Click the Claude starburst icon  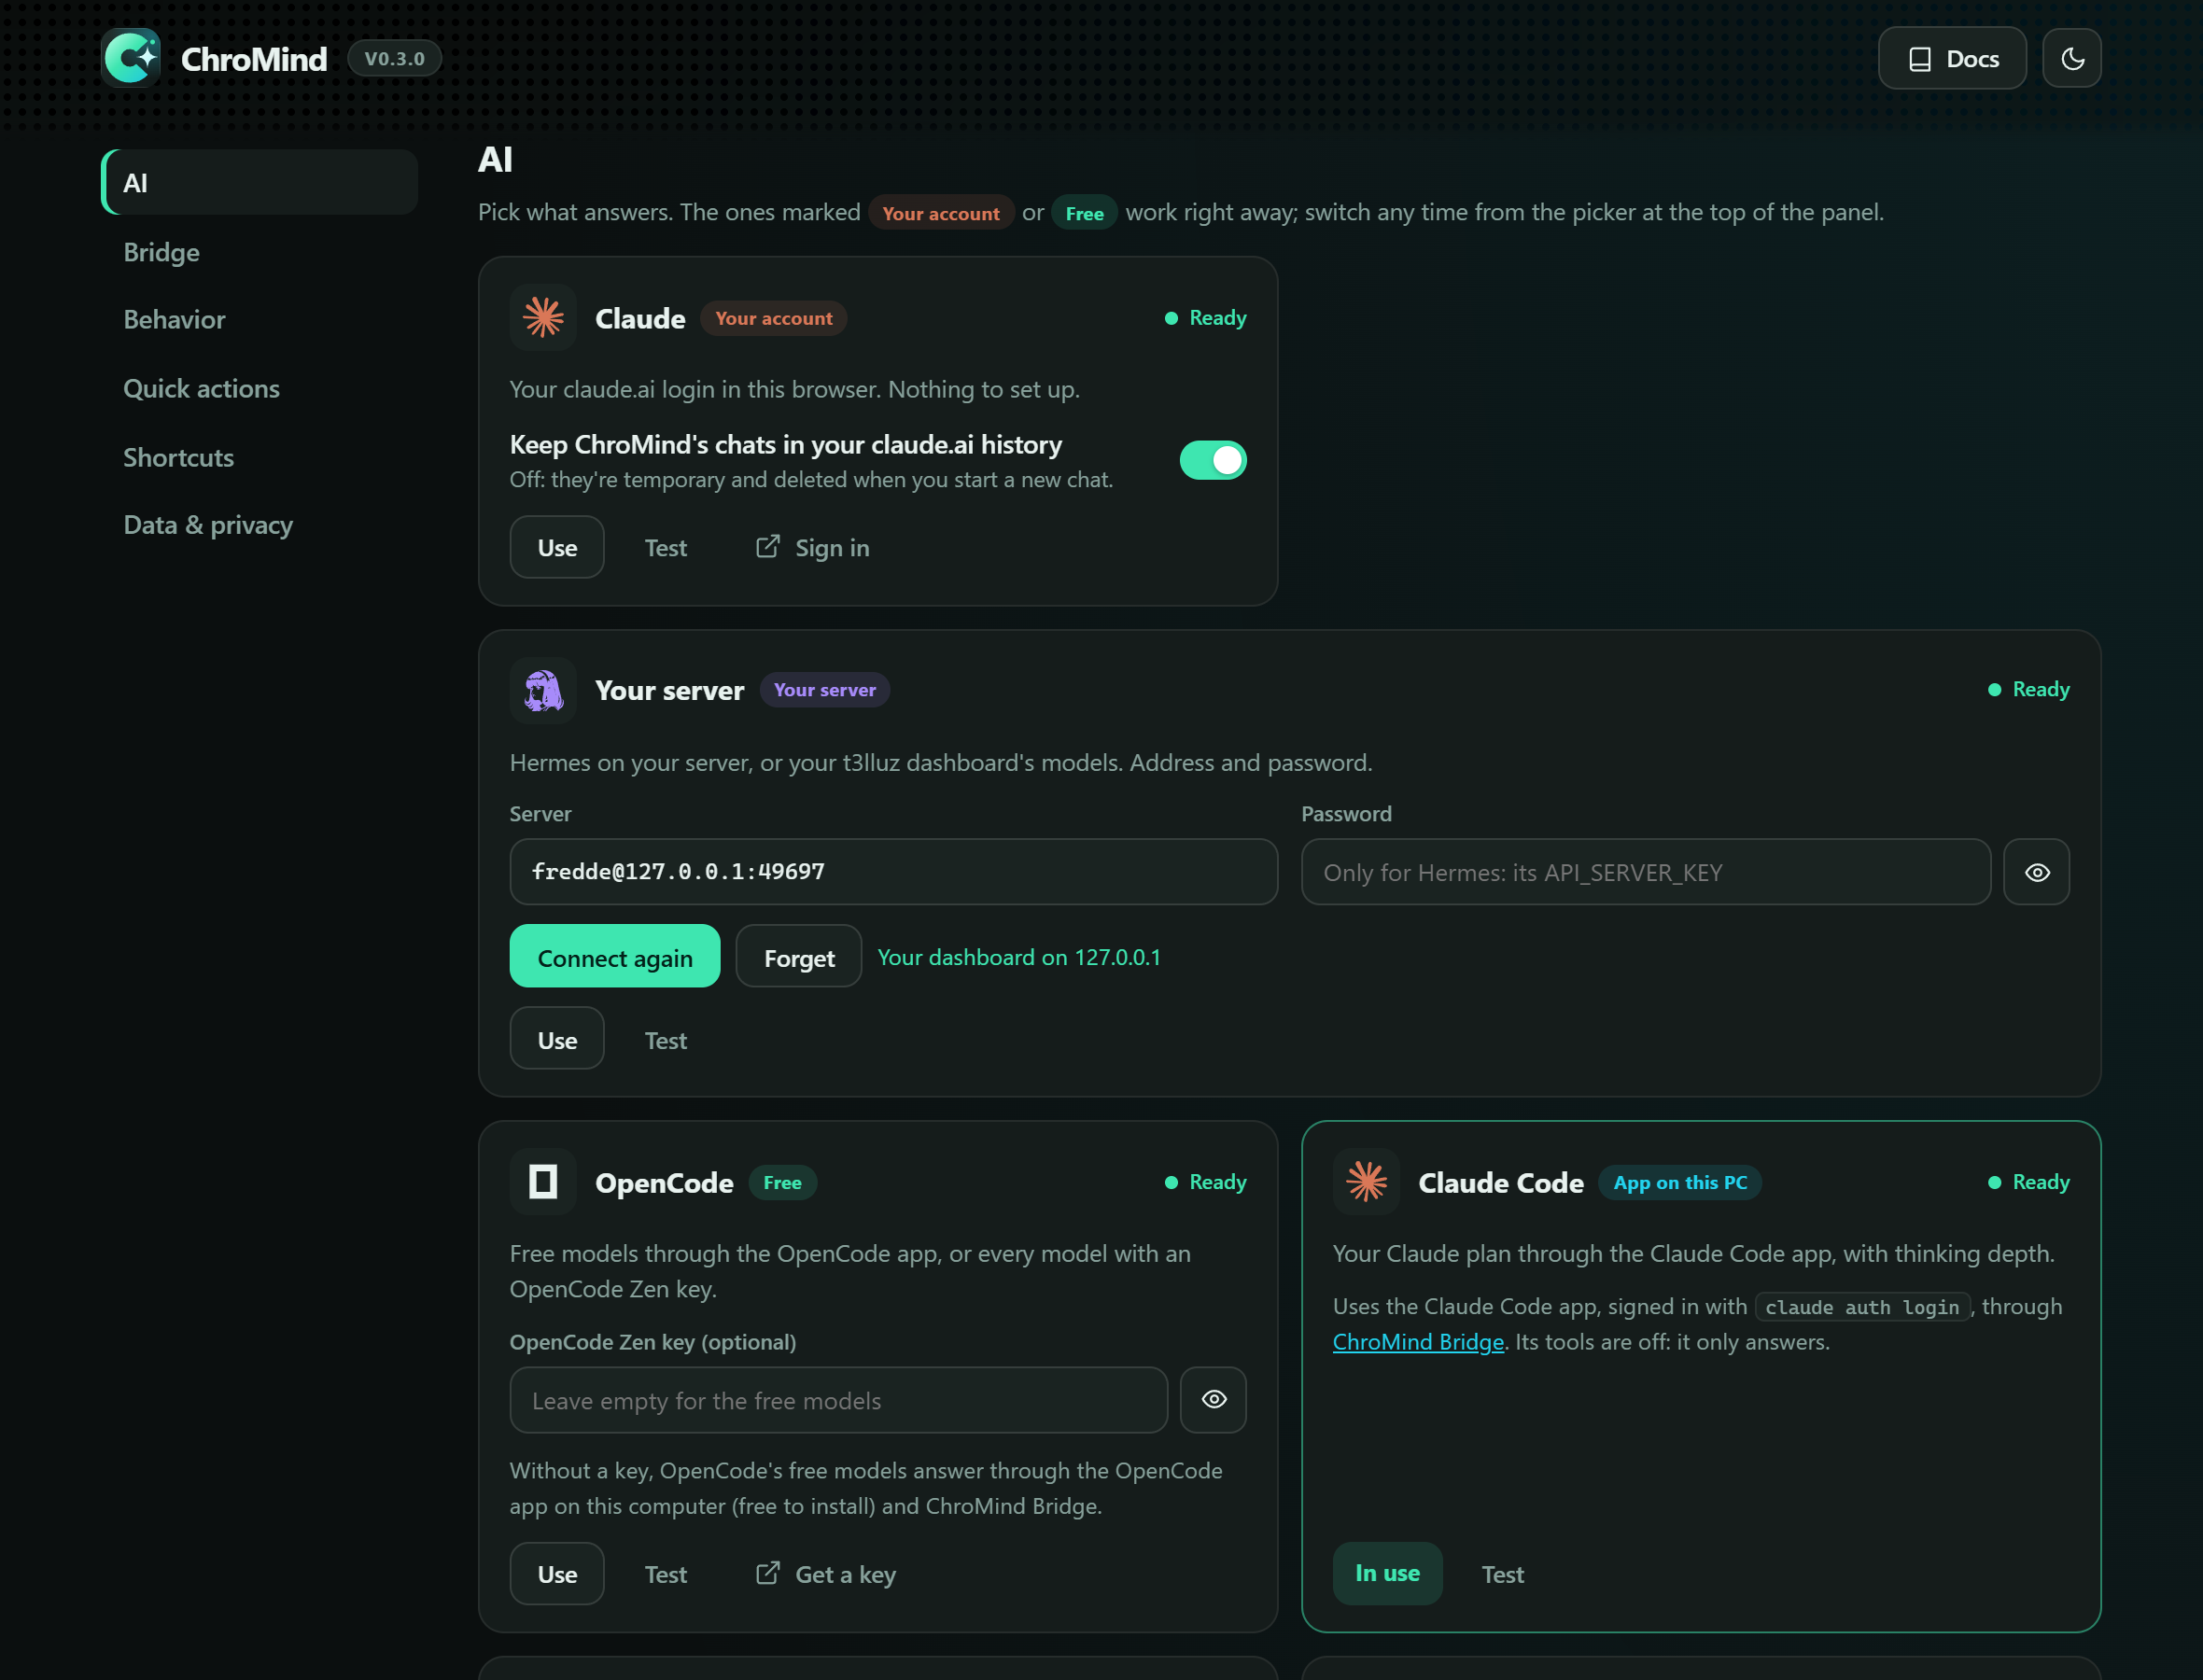tap(543, 317)
